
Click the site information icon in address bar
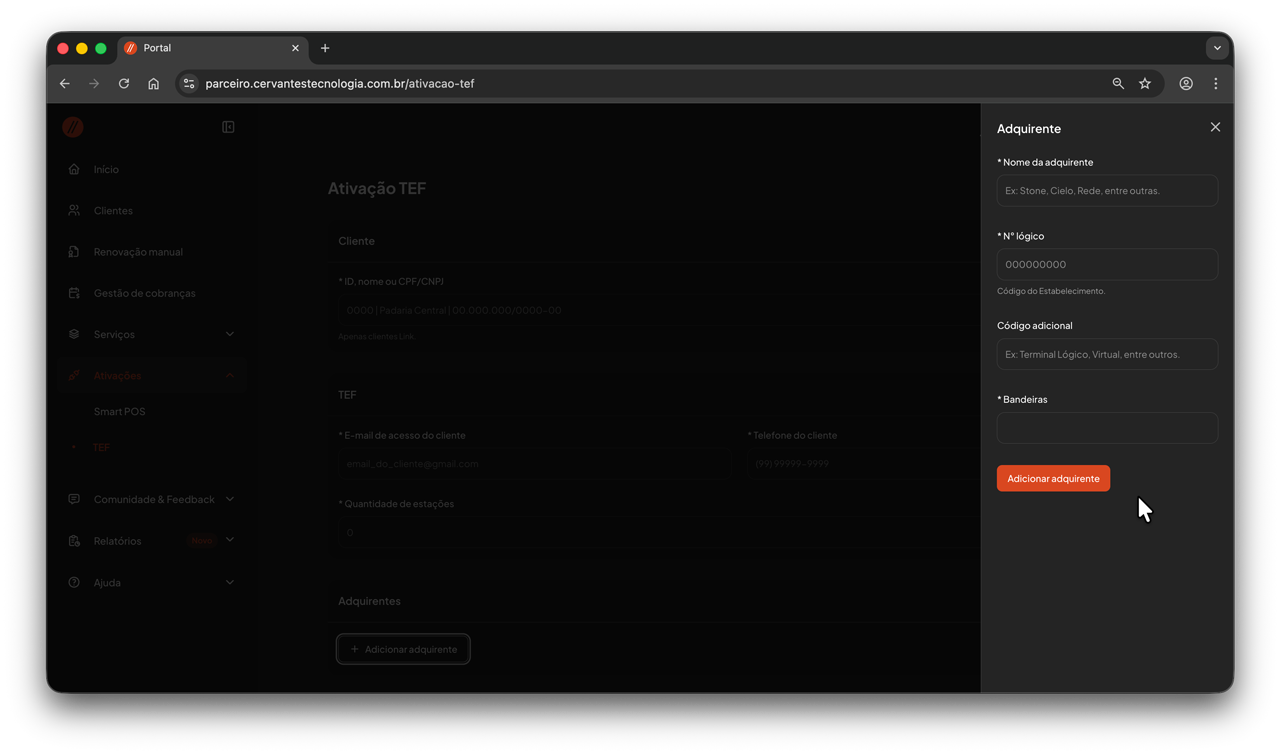tap(189, 84)
